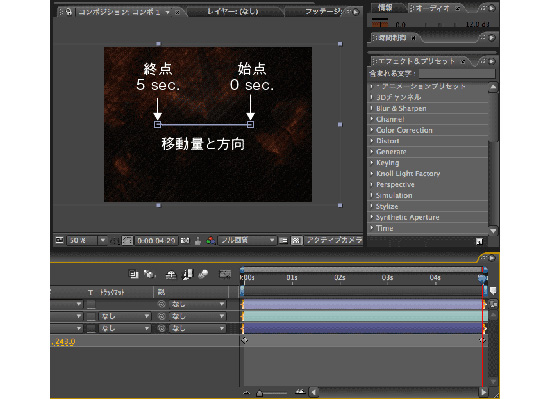
Task: Open アクティブカメラ view dropdown
Action: [x=333, y=241]
